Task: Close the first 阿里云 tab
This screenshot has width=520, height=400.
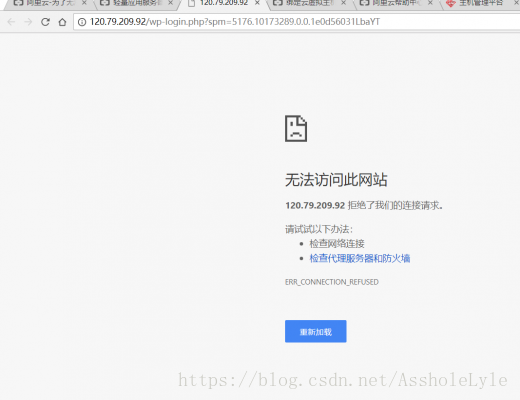Action: tap(84, 3)
